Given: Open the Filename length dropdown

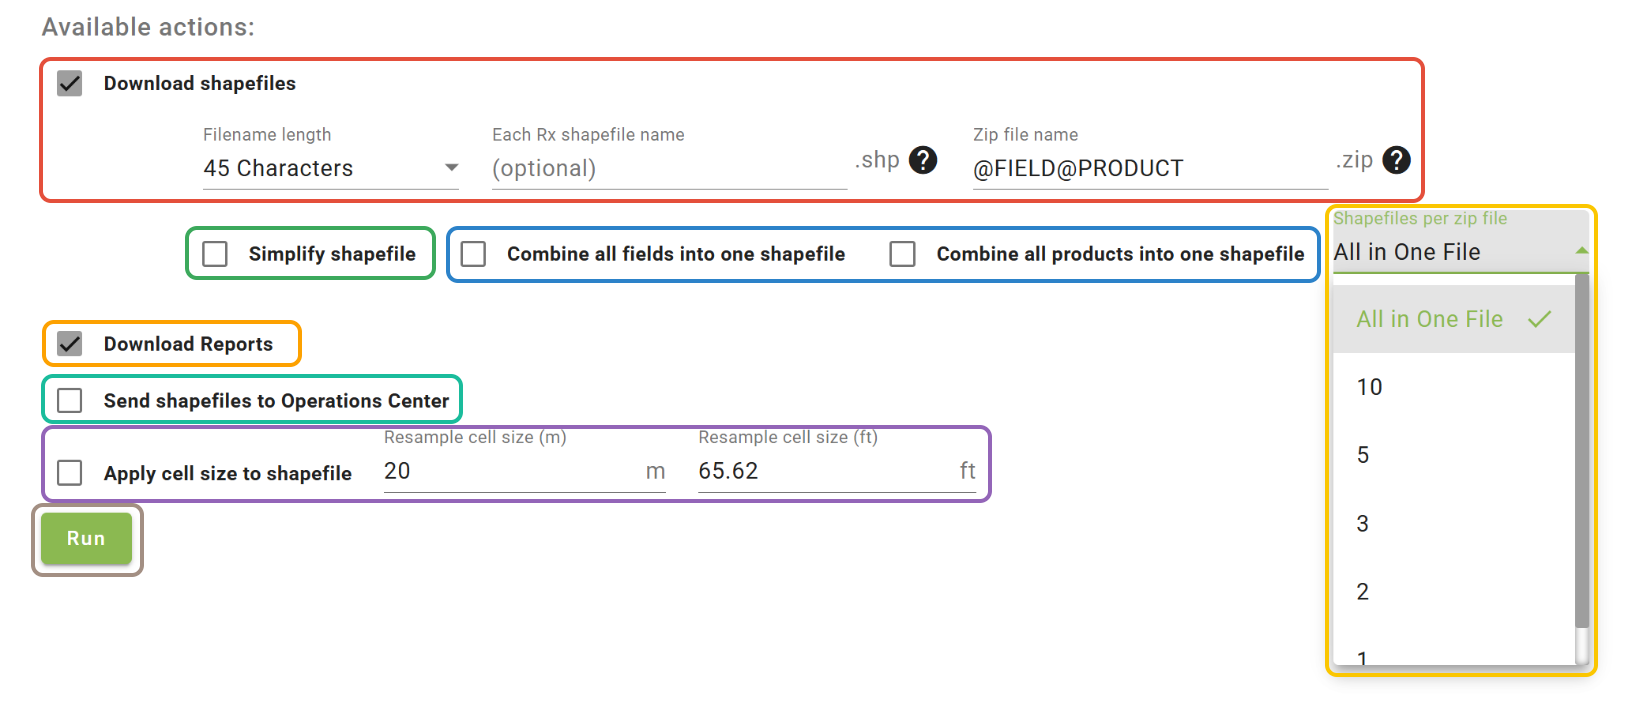Looking at the screenshot, I should [330, 168].
